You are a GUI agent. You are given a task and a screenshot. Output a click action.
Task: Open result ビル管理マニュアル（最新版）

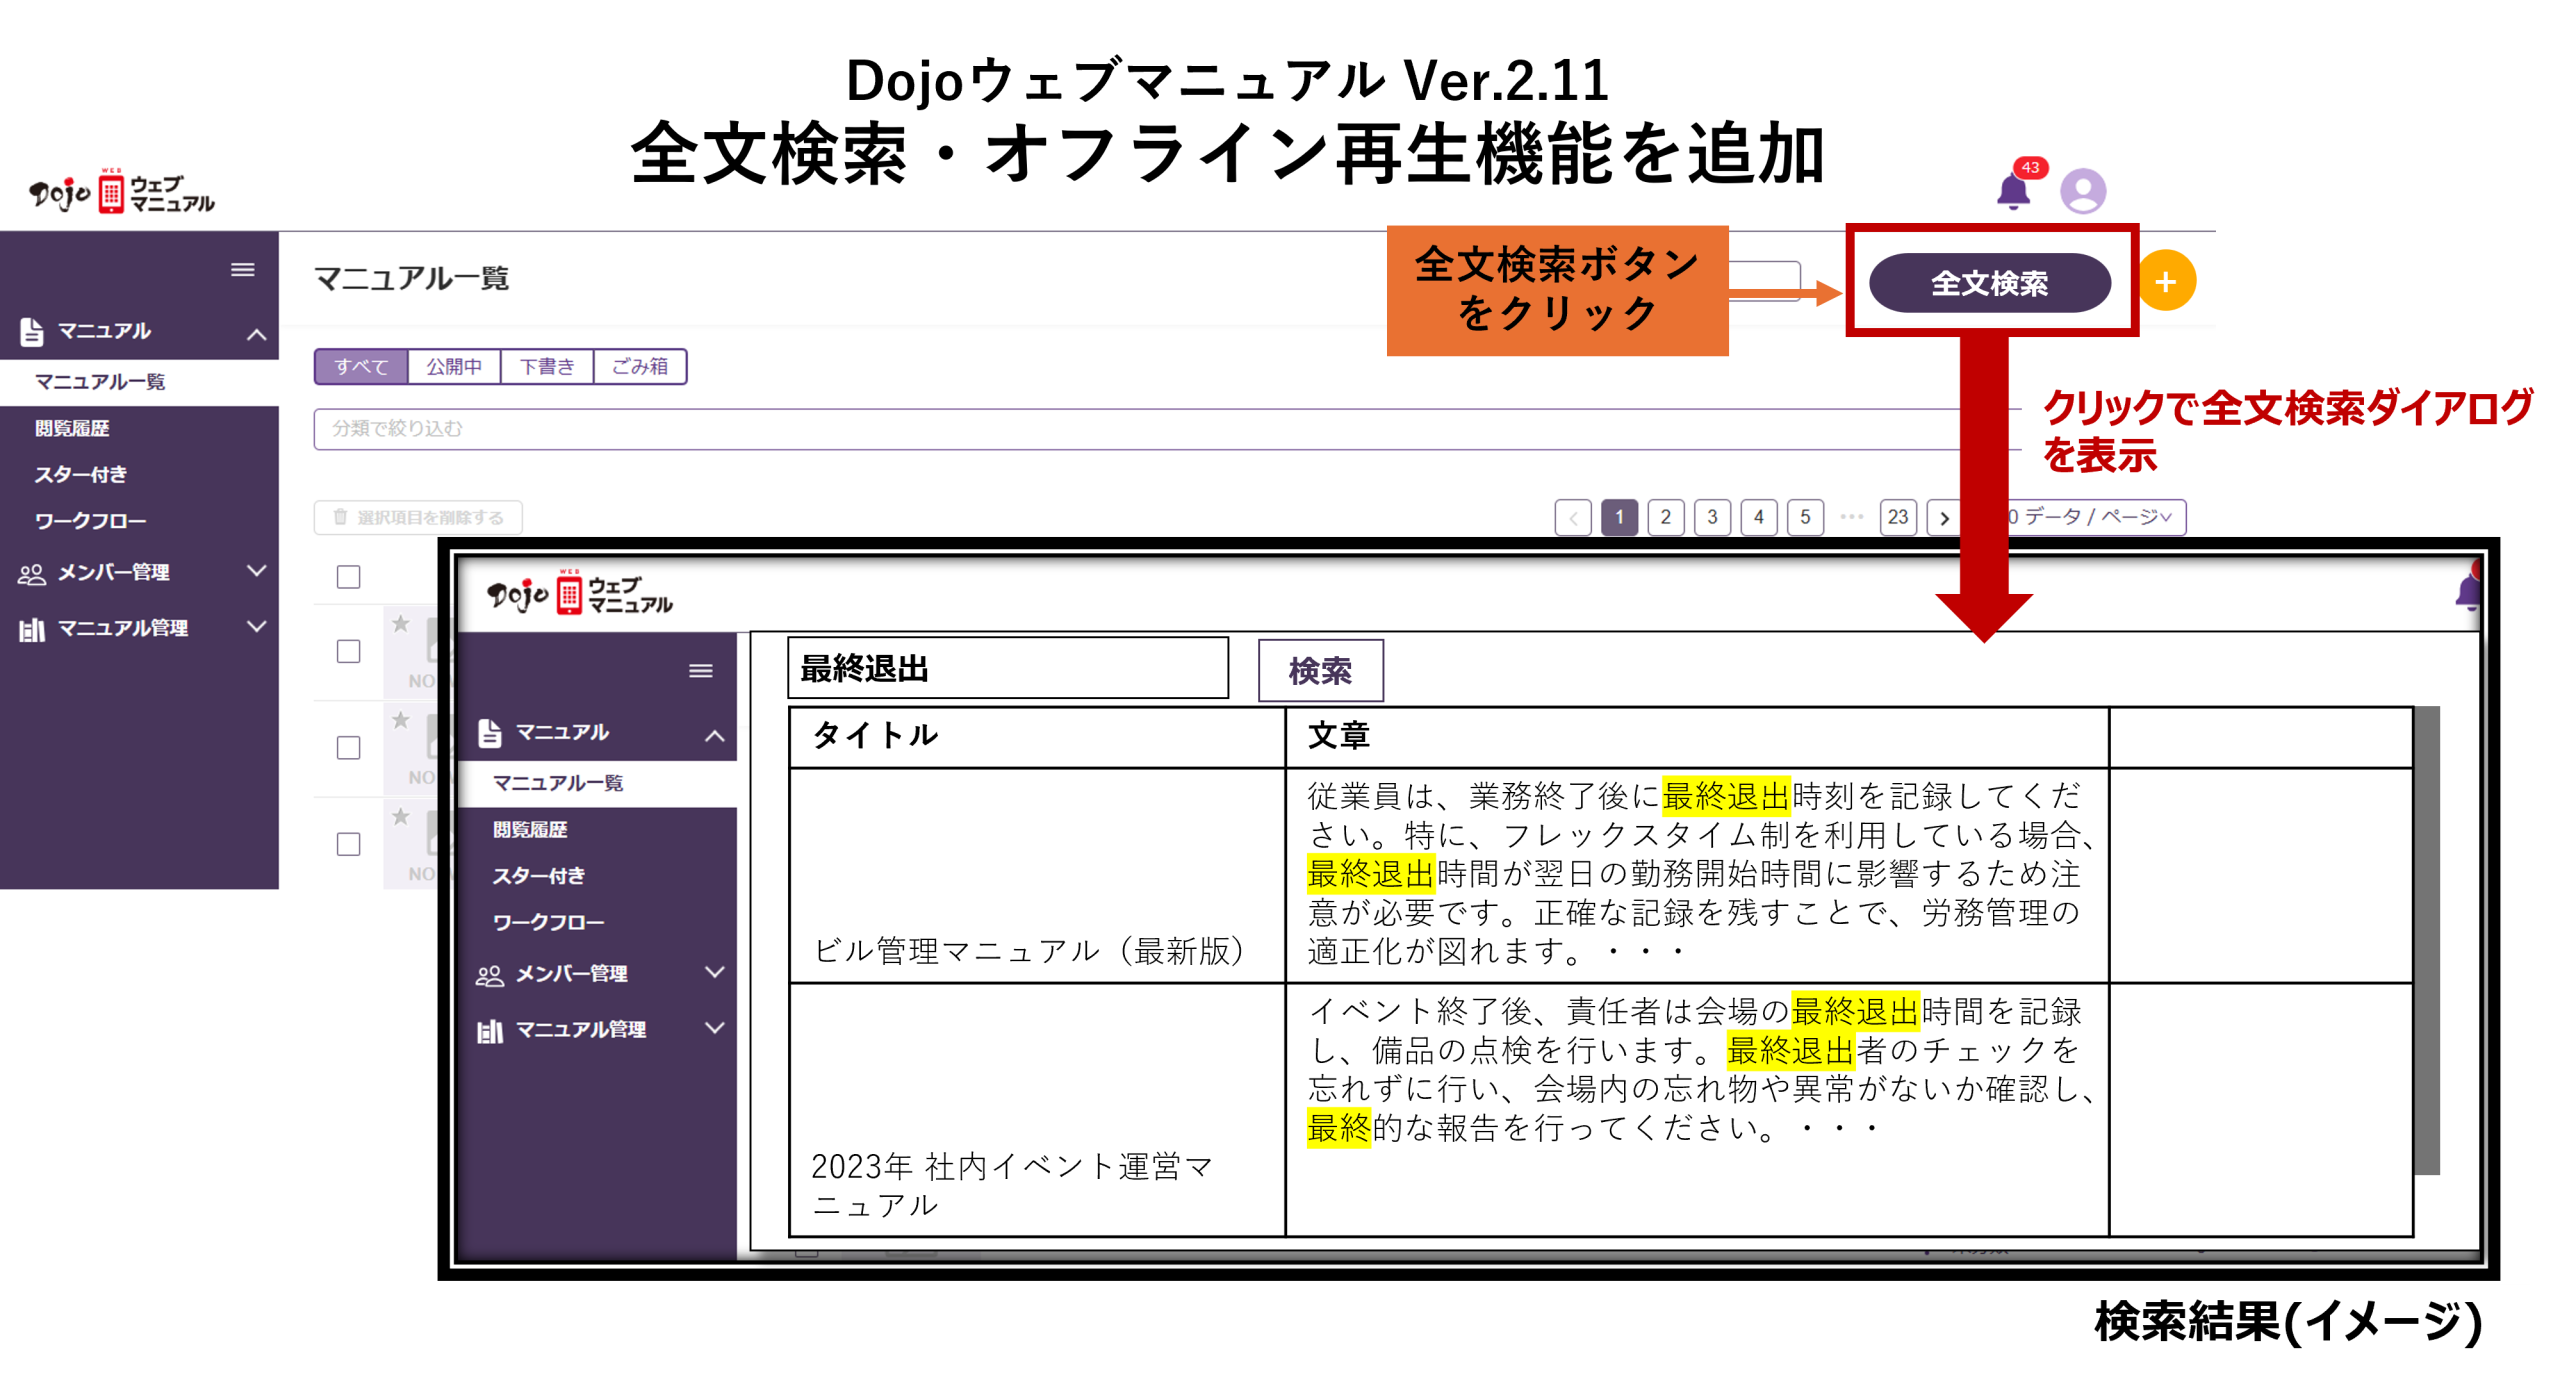pos(1029,950)
